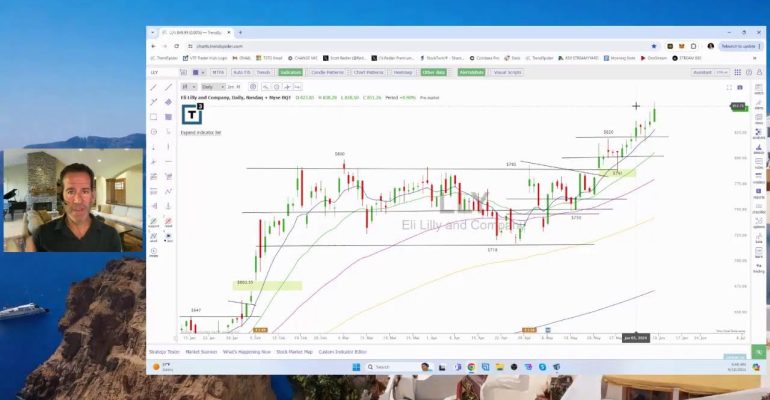Toggle the Indicators button
Viewport: 770px width, 400px height.
(291, 72)
